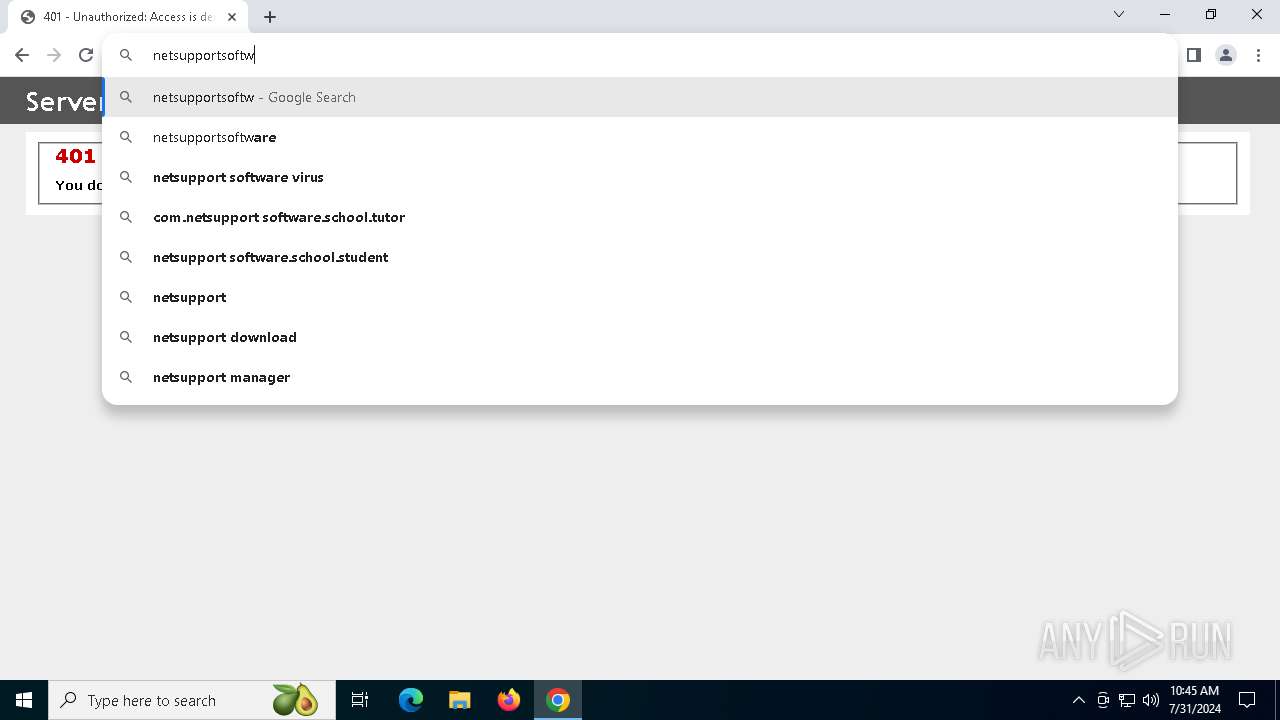Choose the 'netsupport manager' suggestion

640,377
